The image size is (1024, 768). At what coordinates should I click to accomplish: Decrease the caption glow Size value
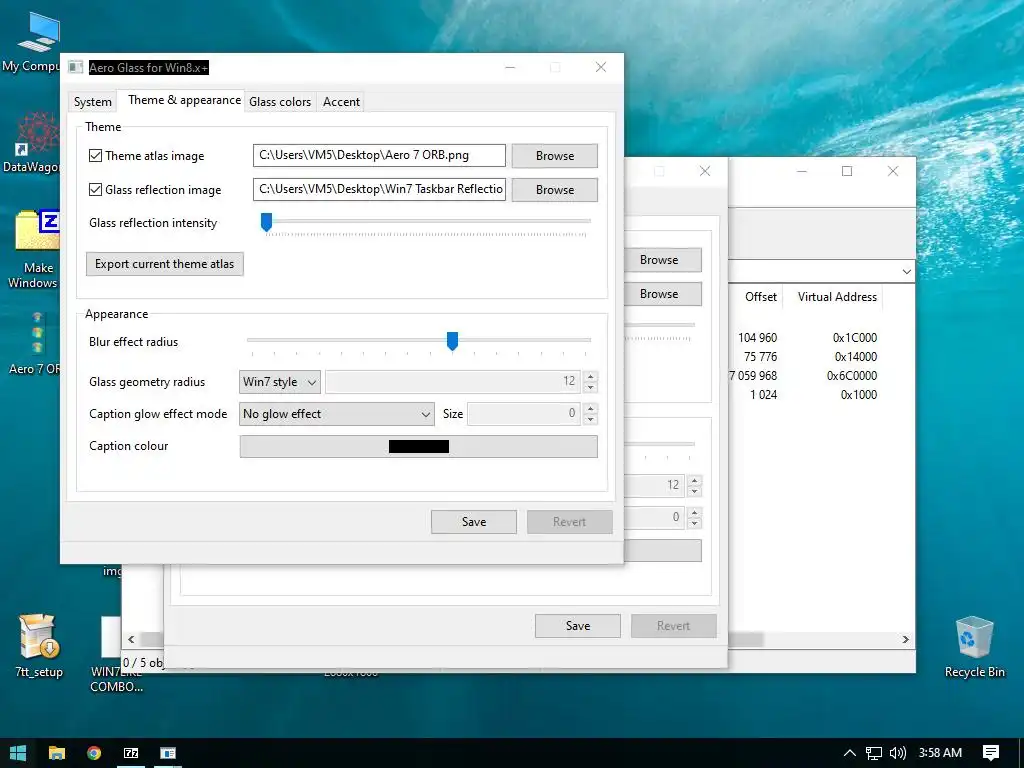click(x=590, y=419)
